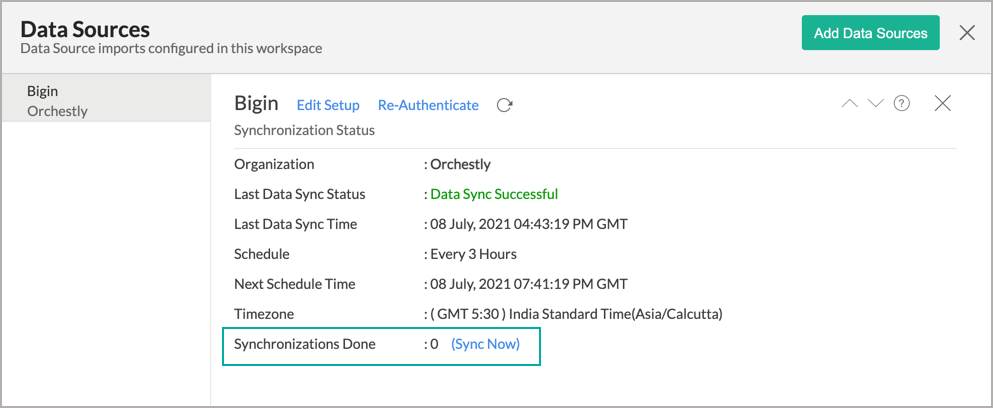Close the Data Sources dialog
This screenshot has width=993, height=408.
click(x=967, y=33)
